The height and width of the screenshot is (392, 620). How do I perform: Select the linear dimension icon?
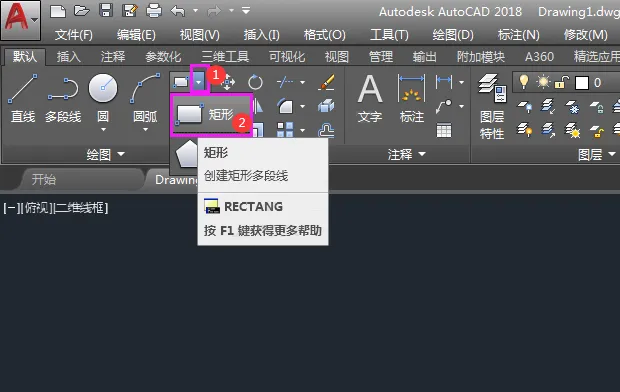pyautogui.click(x=444, y=82)
